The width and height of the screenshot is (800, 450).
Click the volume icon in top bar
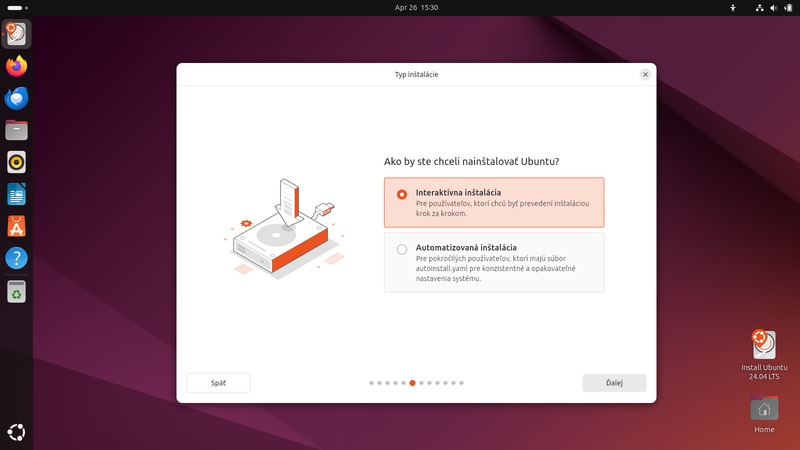(773, 8)
